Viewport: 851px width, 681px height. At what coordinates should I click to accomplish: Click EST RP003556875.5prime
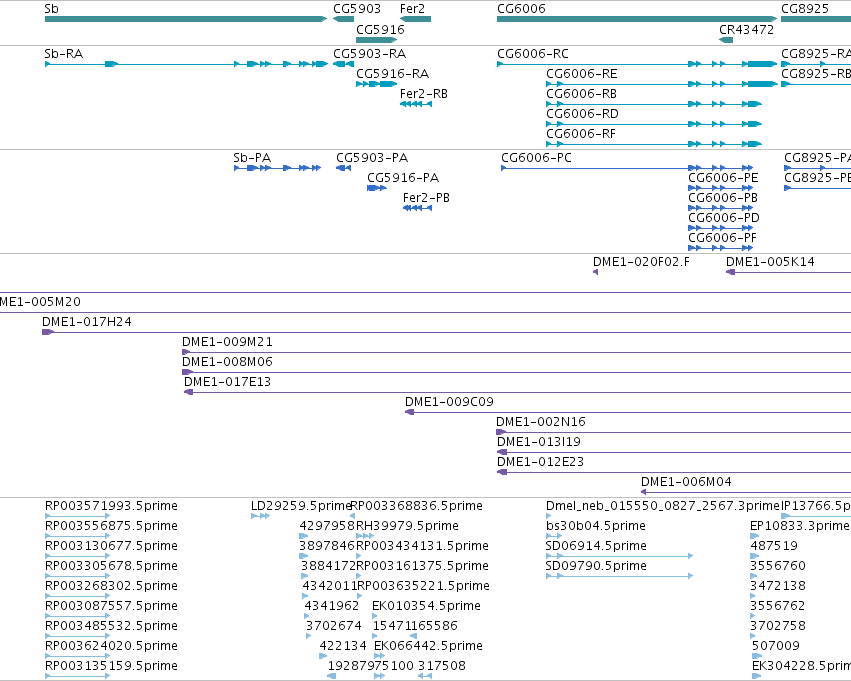click(111, 526)
